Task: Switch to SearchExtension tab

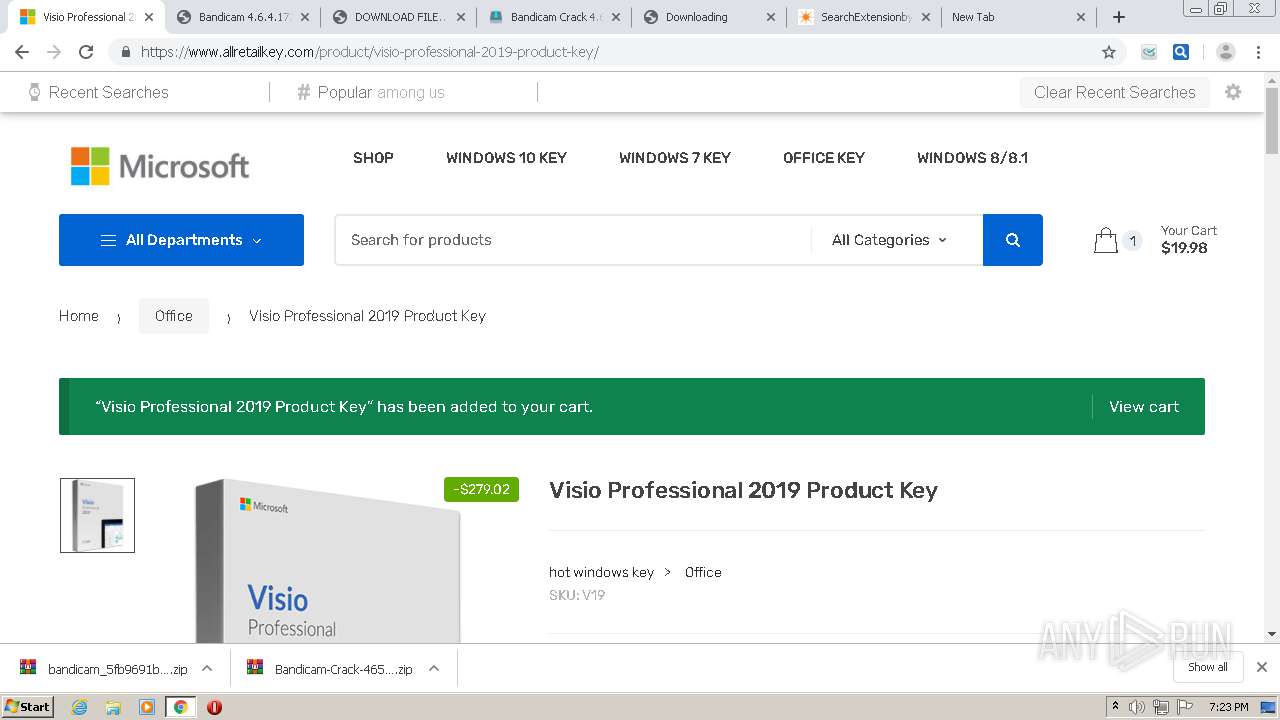Action: 864,17
